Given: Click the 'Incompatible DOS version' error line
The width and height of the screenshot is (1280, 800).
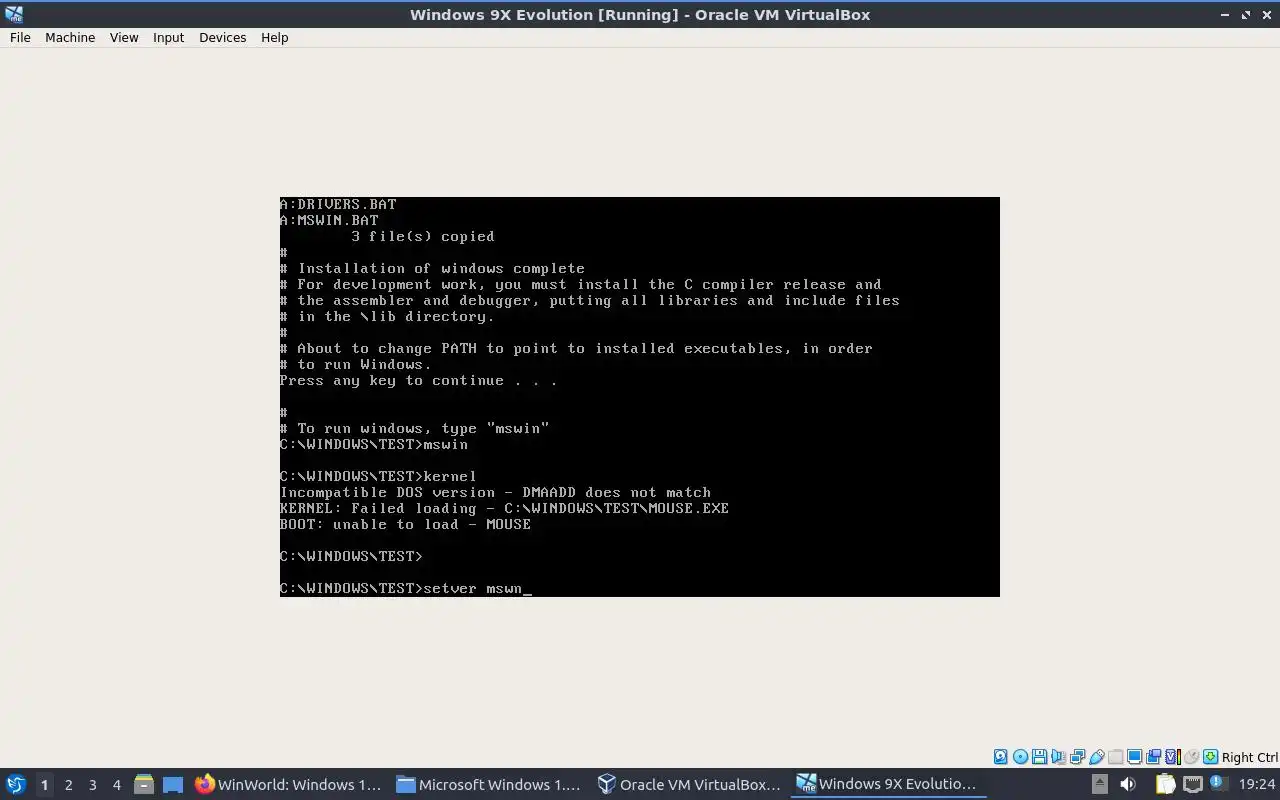Looking at the screenshot, I should (x=495, y=492).
